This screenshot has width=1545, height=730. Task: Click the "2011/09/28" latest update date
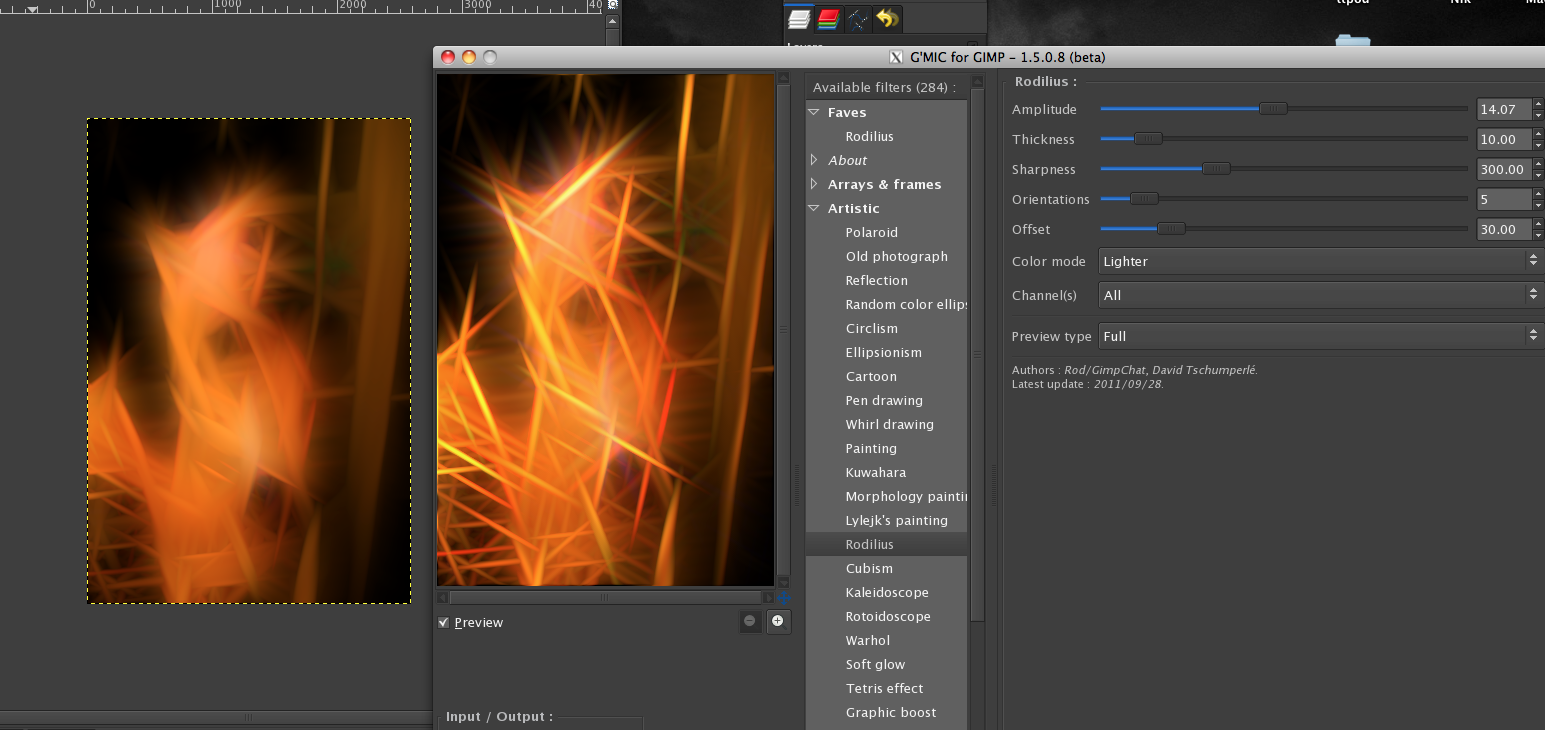click(x=1128, y=384)
